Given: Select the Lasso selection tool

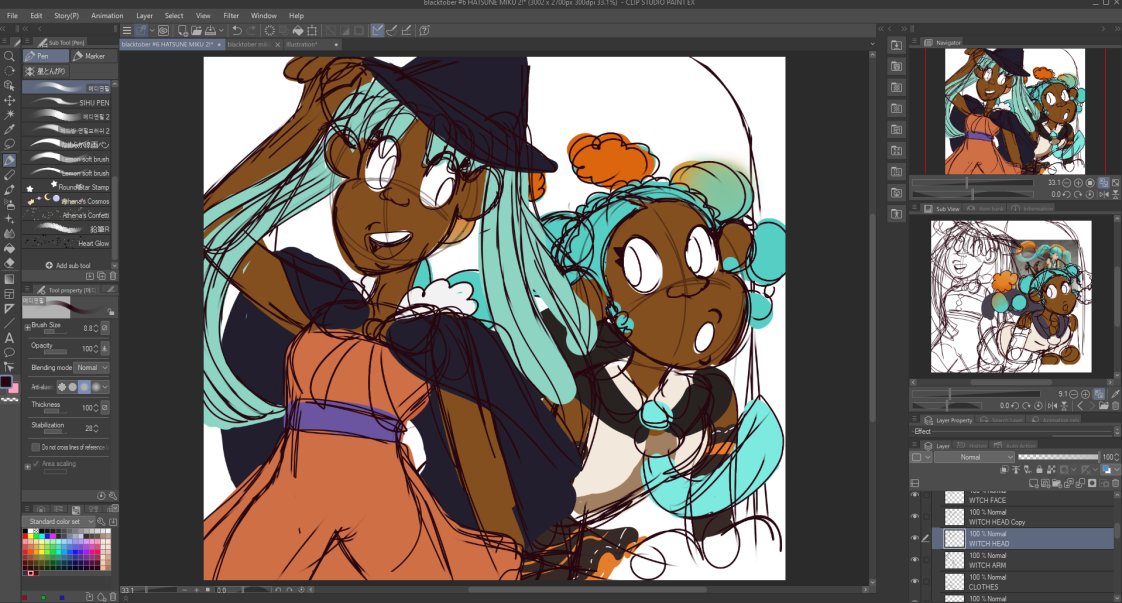Looking at the screenshot, I should [x=9, y=144].
